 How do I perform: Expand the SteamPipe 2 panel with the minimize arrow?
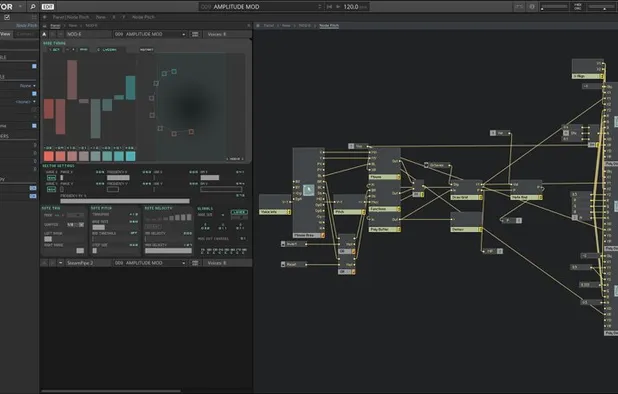(61, 263)
